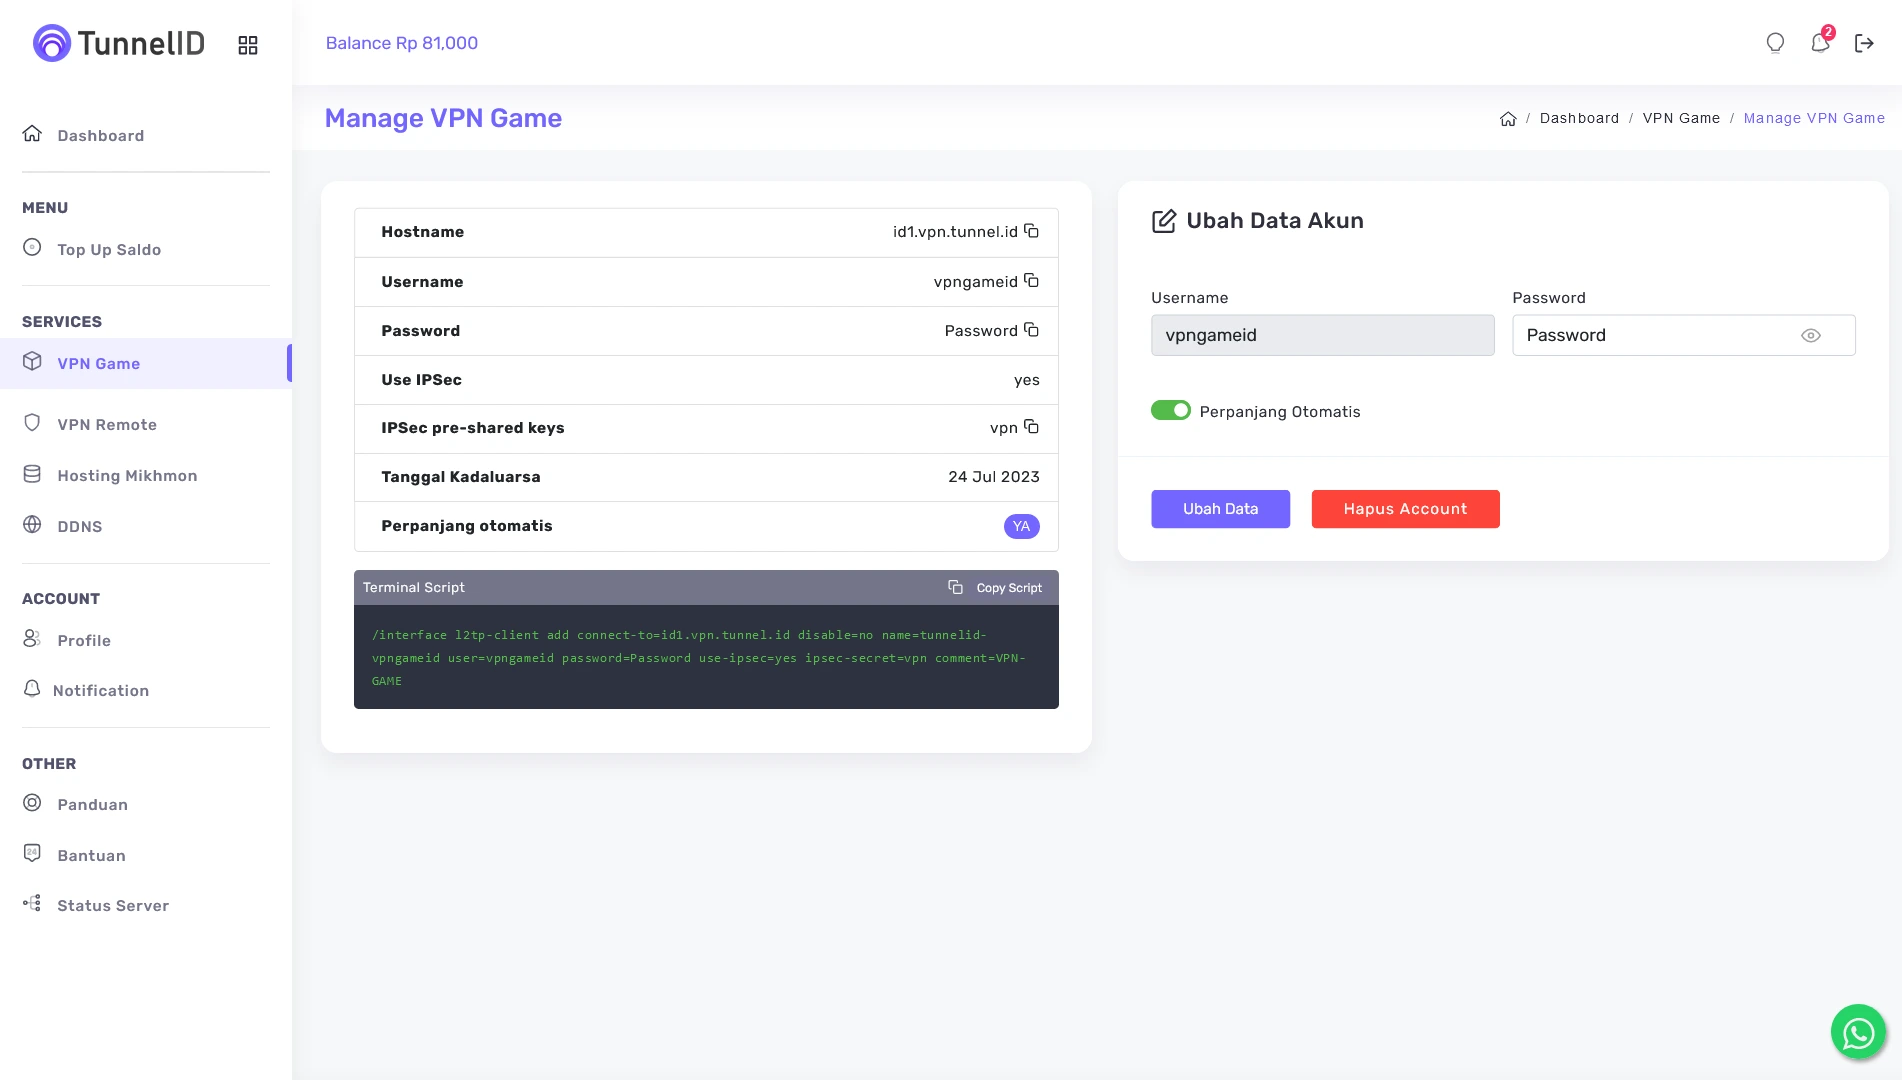The width and height of the screenshot is (1902, 1080).
Task: Show password with the eye icon
Action: pyautogui.click(x=1811, y=336)
